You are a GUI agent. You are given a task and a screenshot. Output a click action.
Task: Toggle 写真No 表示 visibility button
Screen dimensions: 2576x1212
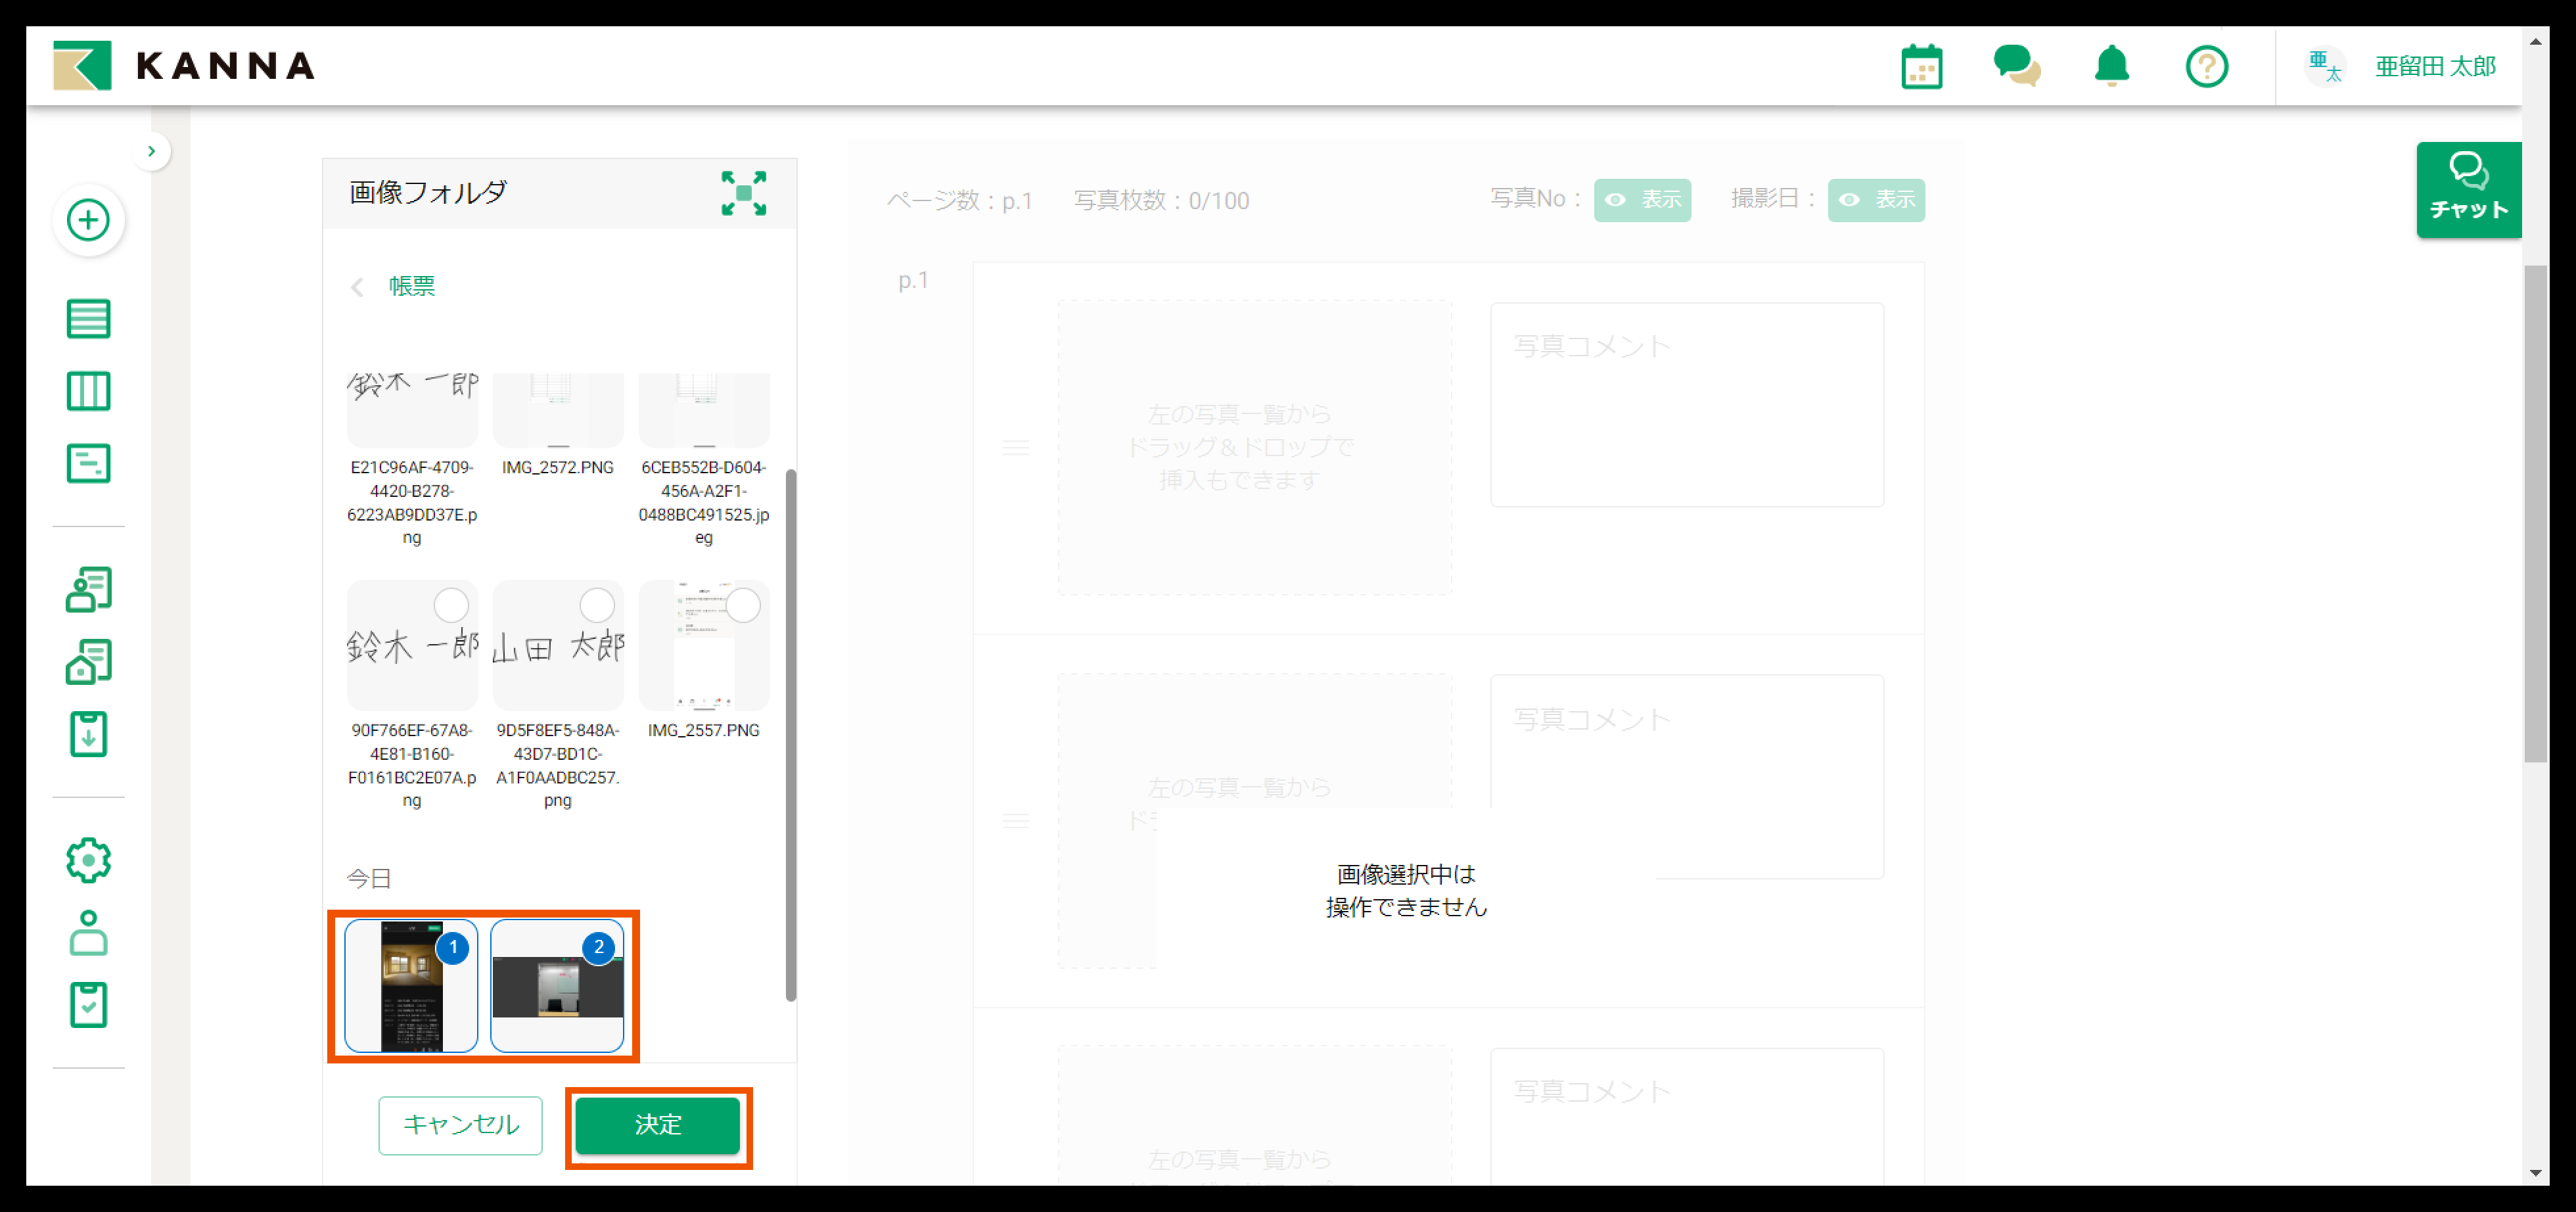pos(1642,200)
